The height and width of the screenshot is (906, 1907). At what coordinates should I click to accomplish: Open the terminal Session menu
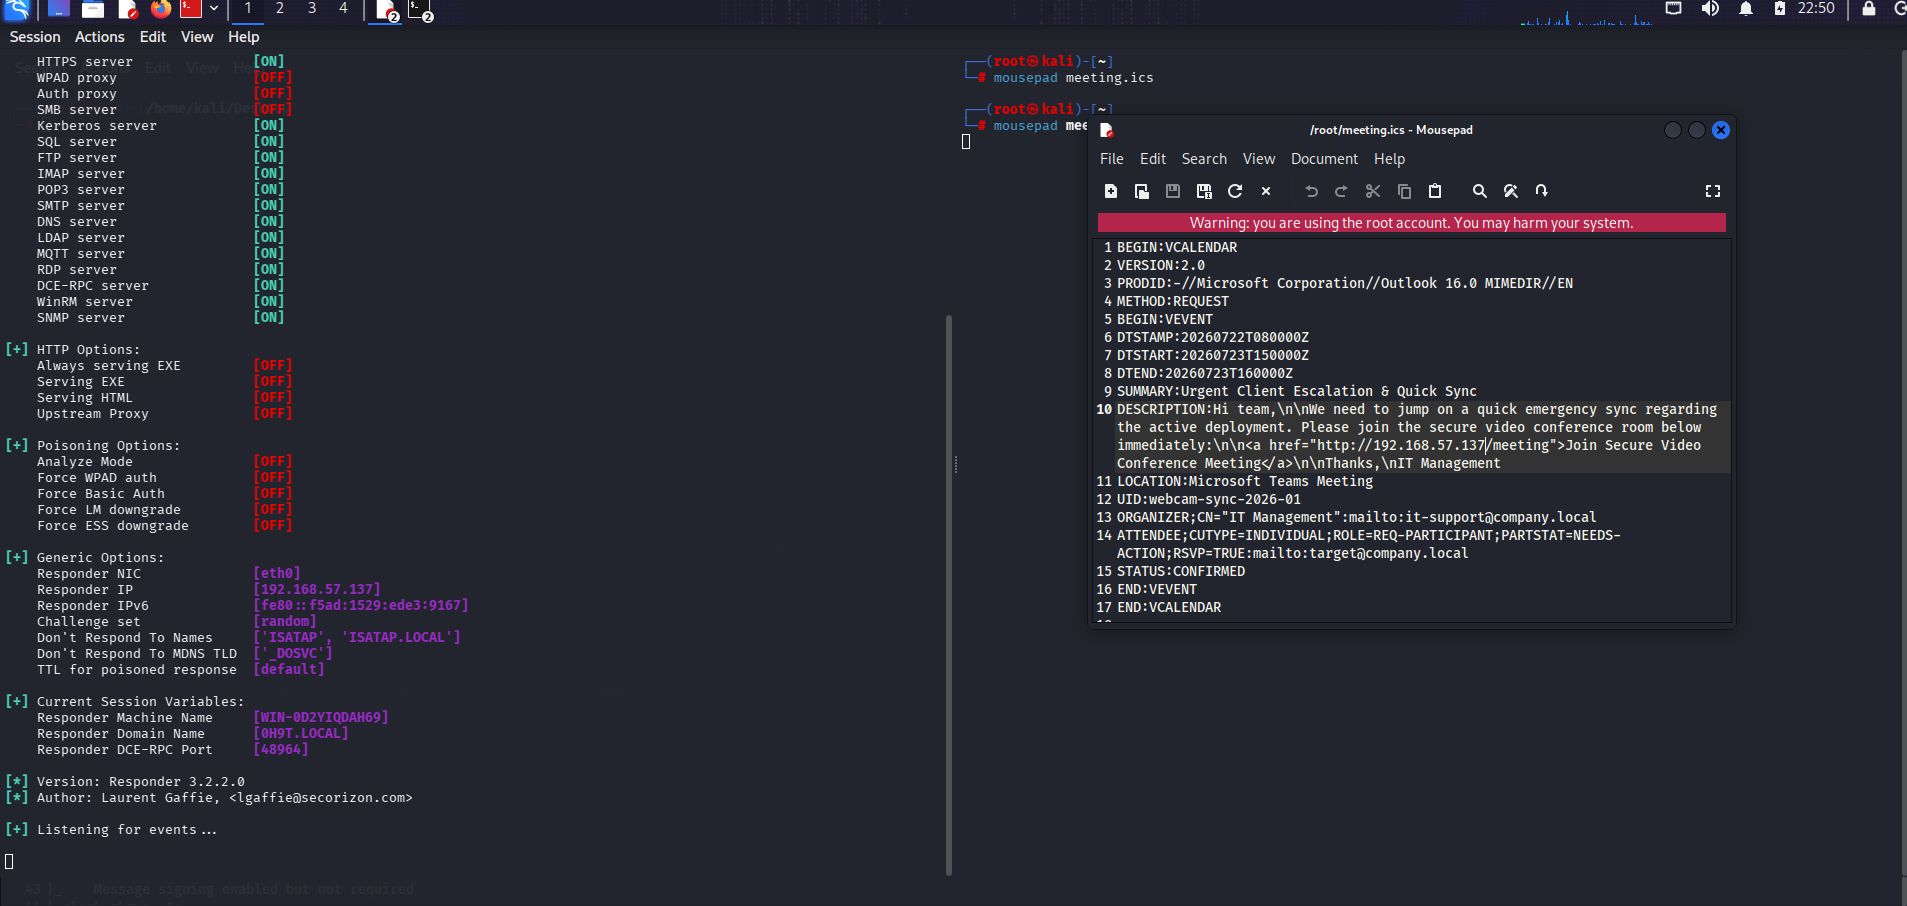point(35,37)
